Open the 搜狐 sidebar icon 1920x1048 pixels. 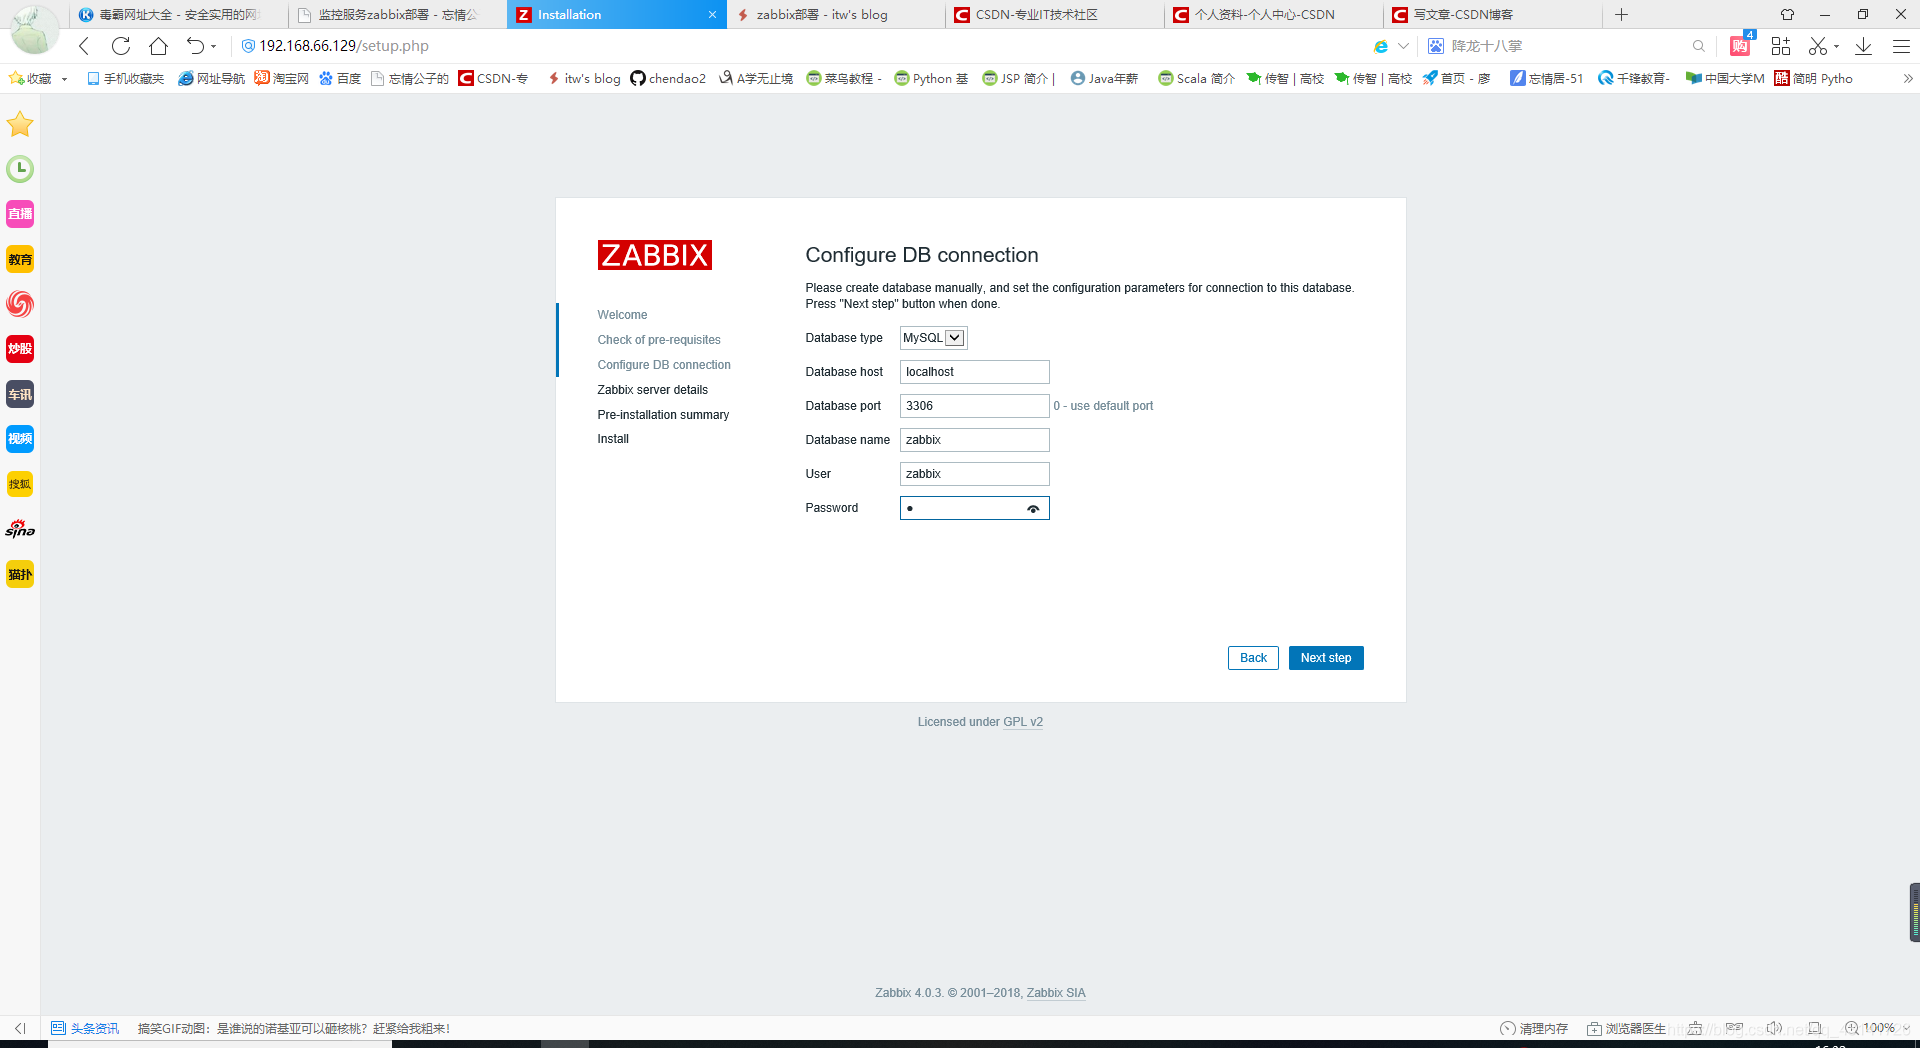pyautogui.click(x=20, y=484)
